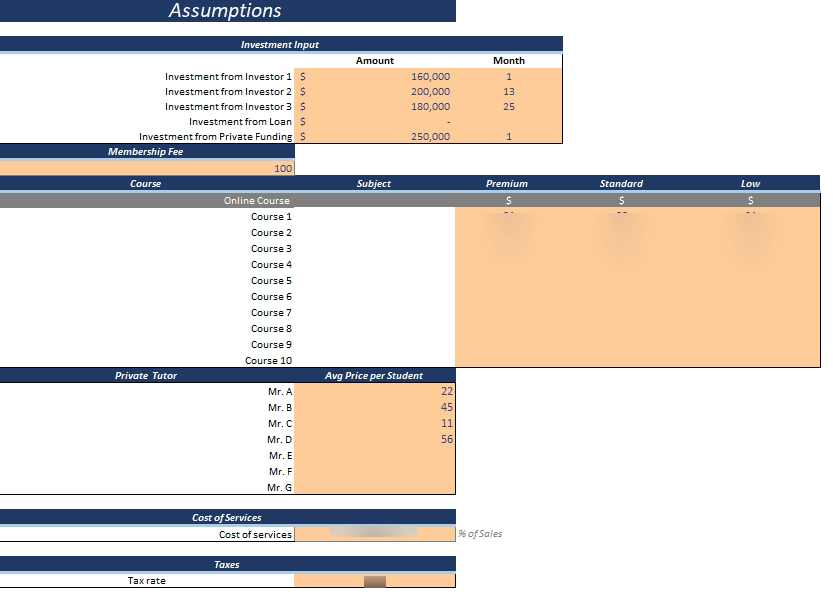Select the Course 7 row label

[271, 312]
